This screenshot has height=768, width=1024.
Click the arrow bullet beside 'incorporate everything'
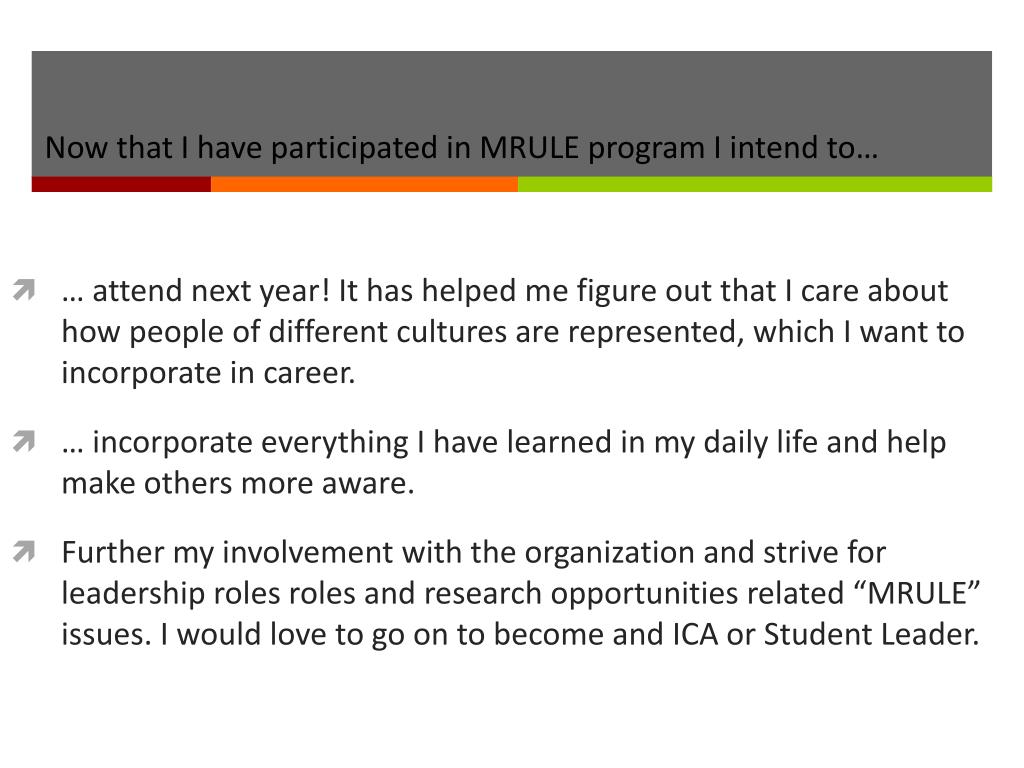pos(24,441)
